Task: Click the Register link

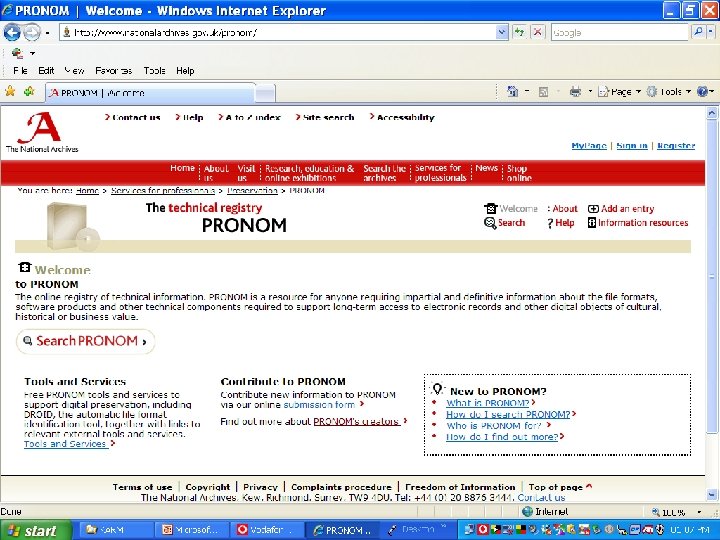Action: click(676, 146)
